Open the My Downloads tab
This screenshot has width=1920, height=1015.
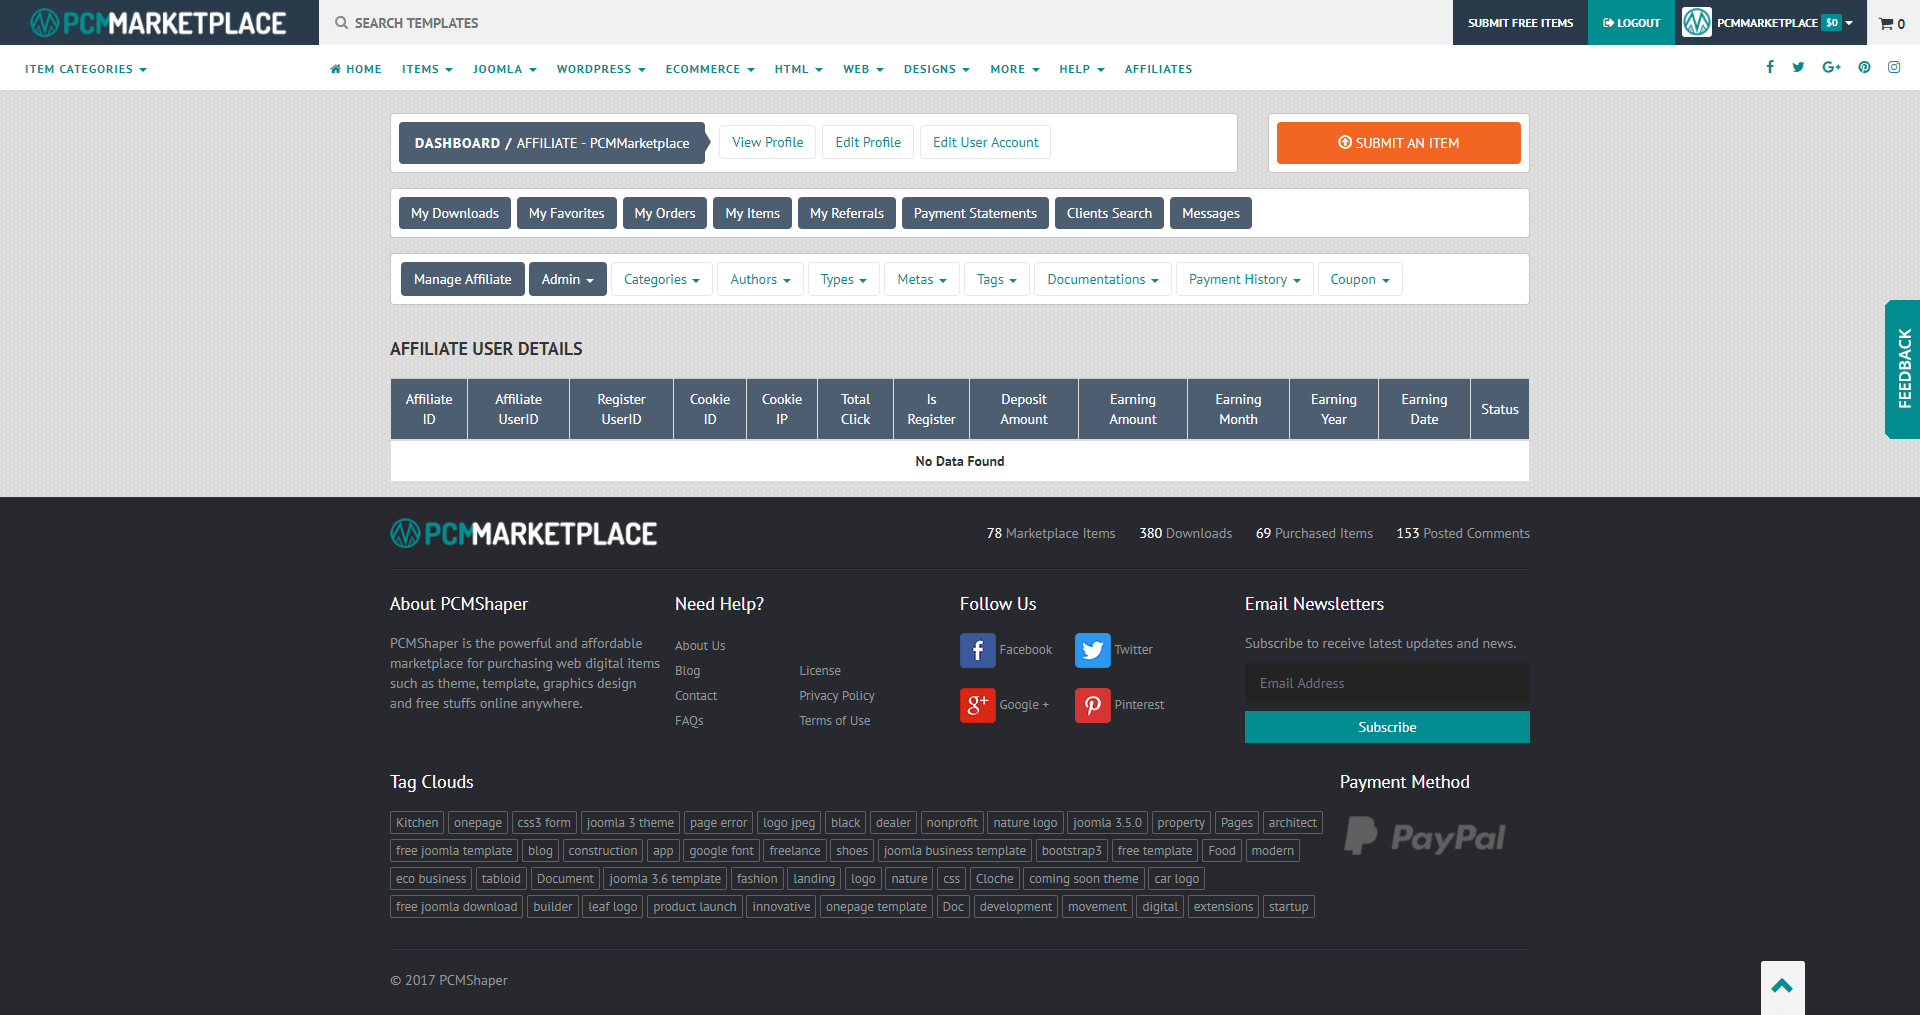(455, 213)
